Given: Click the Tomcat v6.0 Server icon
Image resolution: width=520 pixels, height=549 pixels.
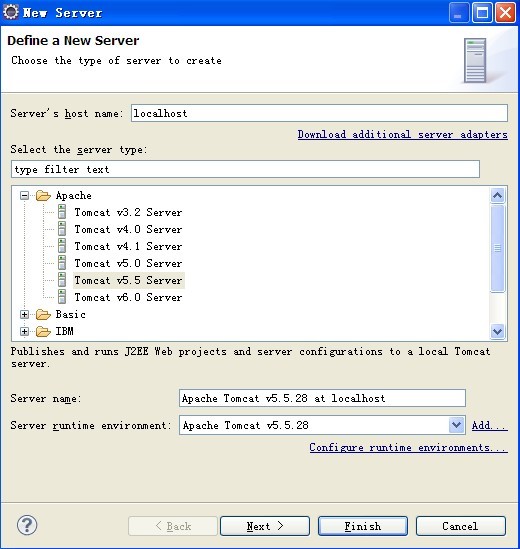Looking at the screenshot, I should (62, 297).
